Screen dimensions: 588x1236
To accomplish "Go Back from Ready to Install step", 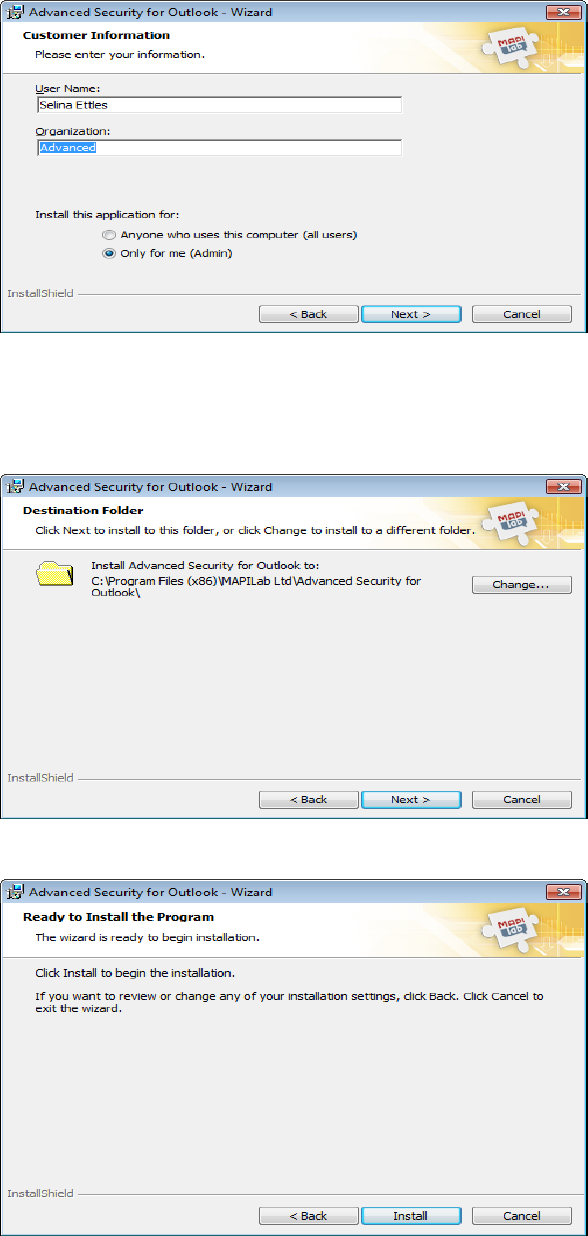I will pos(309,1216).
